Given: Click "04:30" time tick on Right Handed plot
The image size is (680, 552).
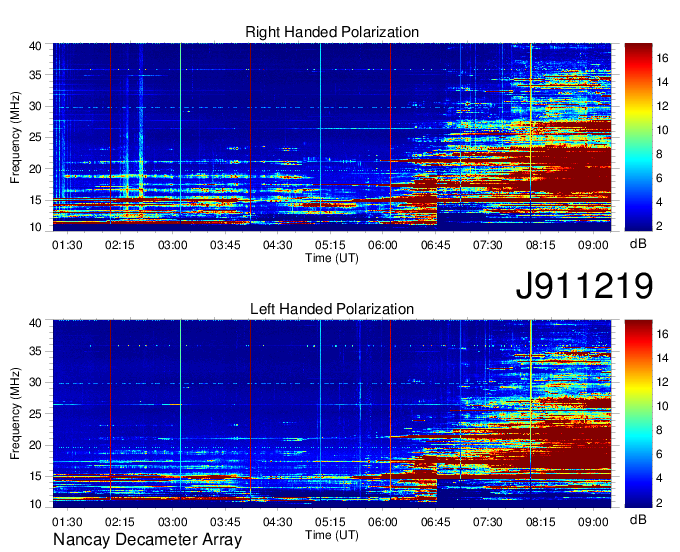Looking at the screenshot, I should 278,245.
